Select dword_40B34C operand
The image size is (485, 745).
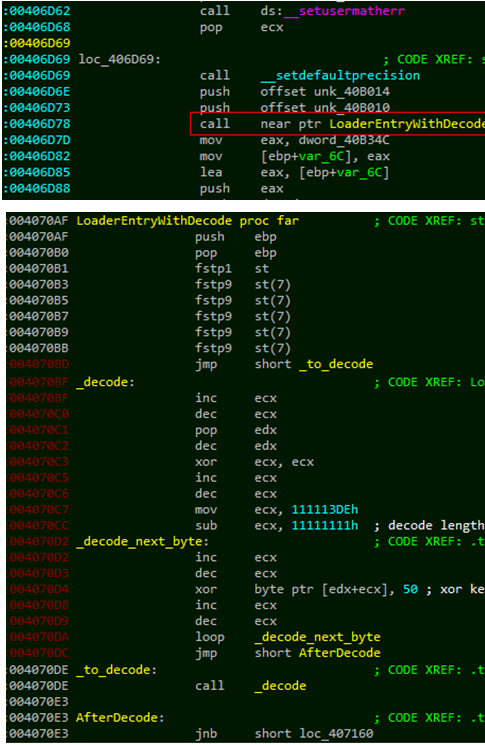coord(344,140)
